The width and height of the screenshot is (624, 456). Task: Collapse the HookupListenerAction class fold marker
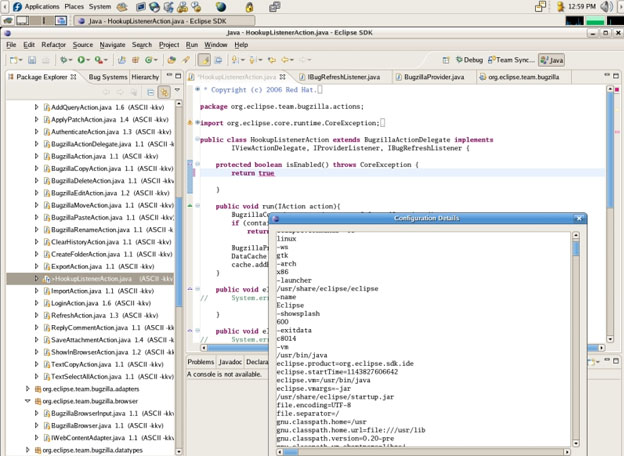(x=197, y=140)
